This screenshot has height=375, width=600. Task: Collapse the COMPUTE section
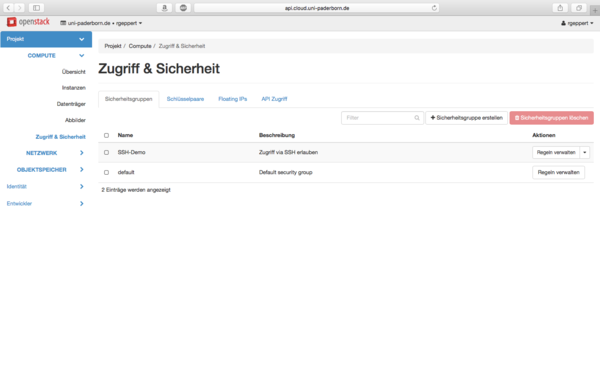pos(55,55)
